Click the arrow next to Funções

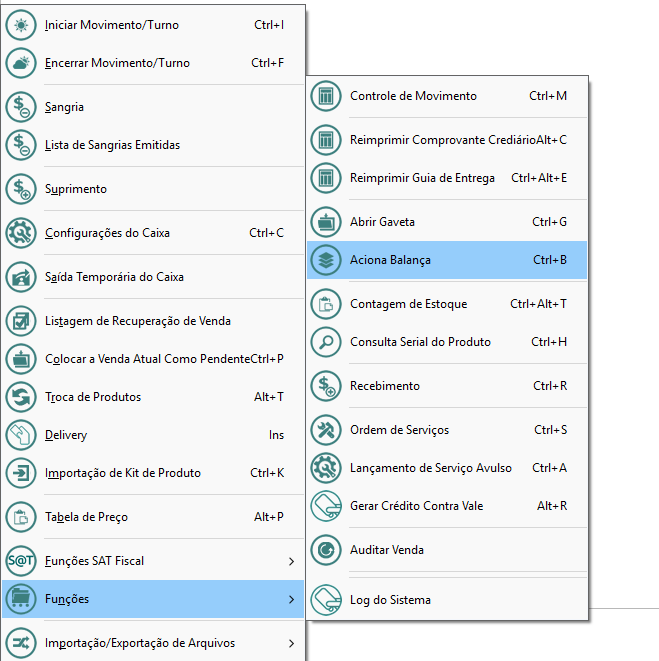tap(291, 599)
